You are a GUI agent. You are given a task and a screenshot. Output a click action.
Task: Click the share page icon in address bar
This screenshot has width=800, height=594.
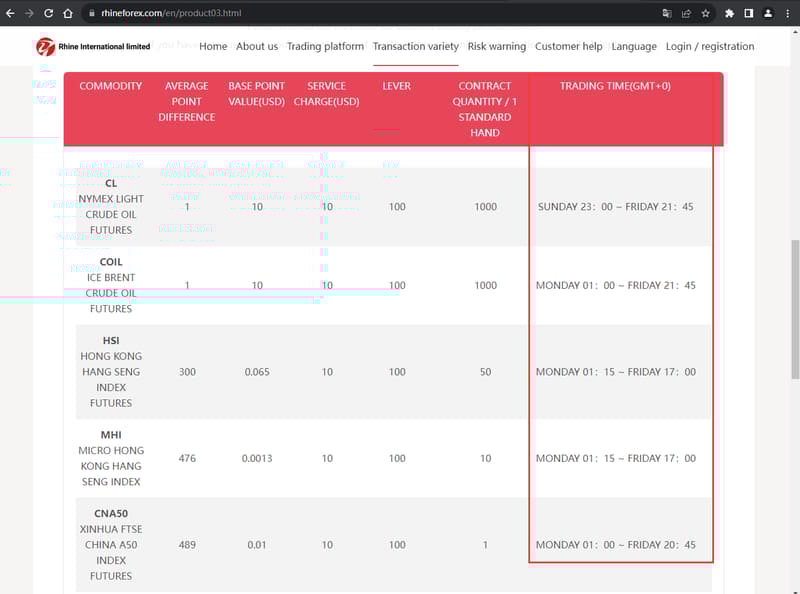point(686,14)
